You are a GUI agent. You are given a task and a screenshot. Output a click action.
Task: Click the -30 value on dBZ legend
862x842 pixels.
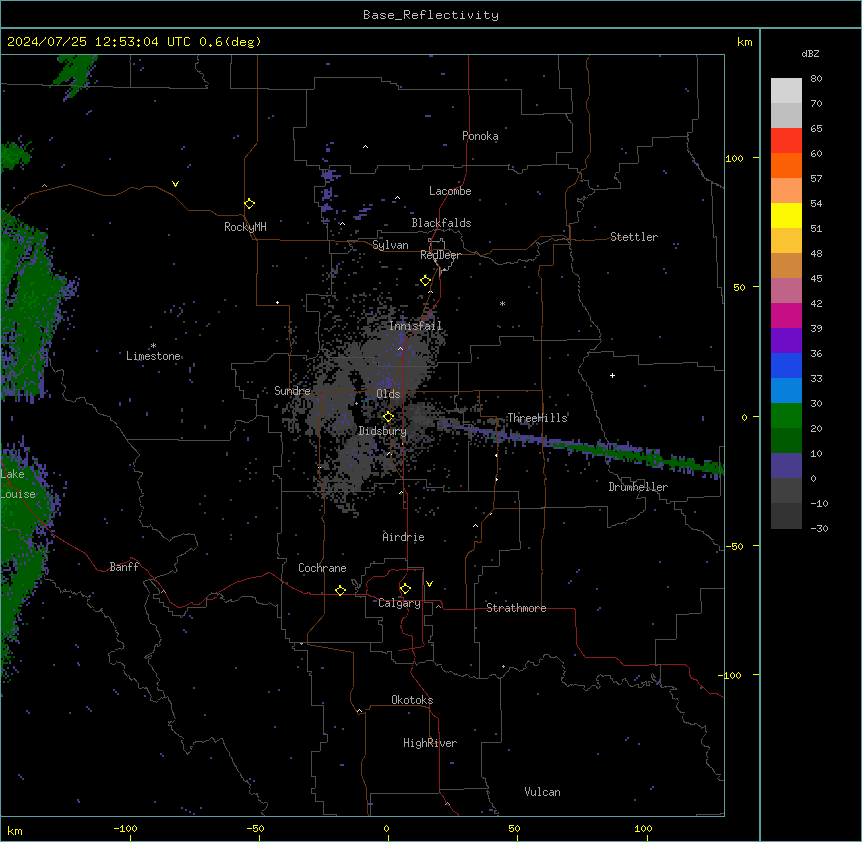pyautogui.click(x=819, y=528)
